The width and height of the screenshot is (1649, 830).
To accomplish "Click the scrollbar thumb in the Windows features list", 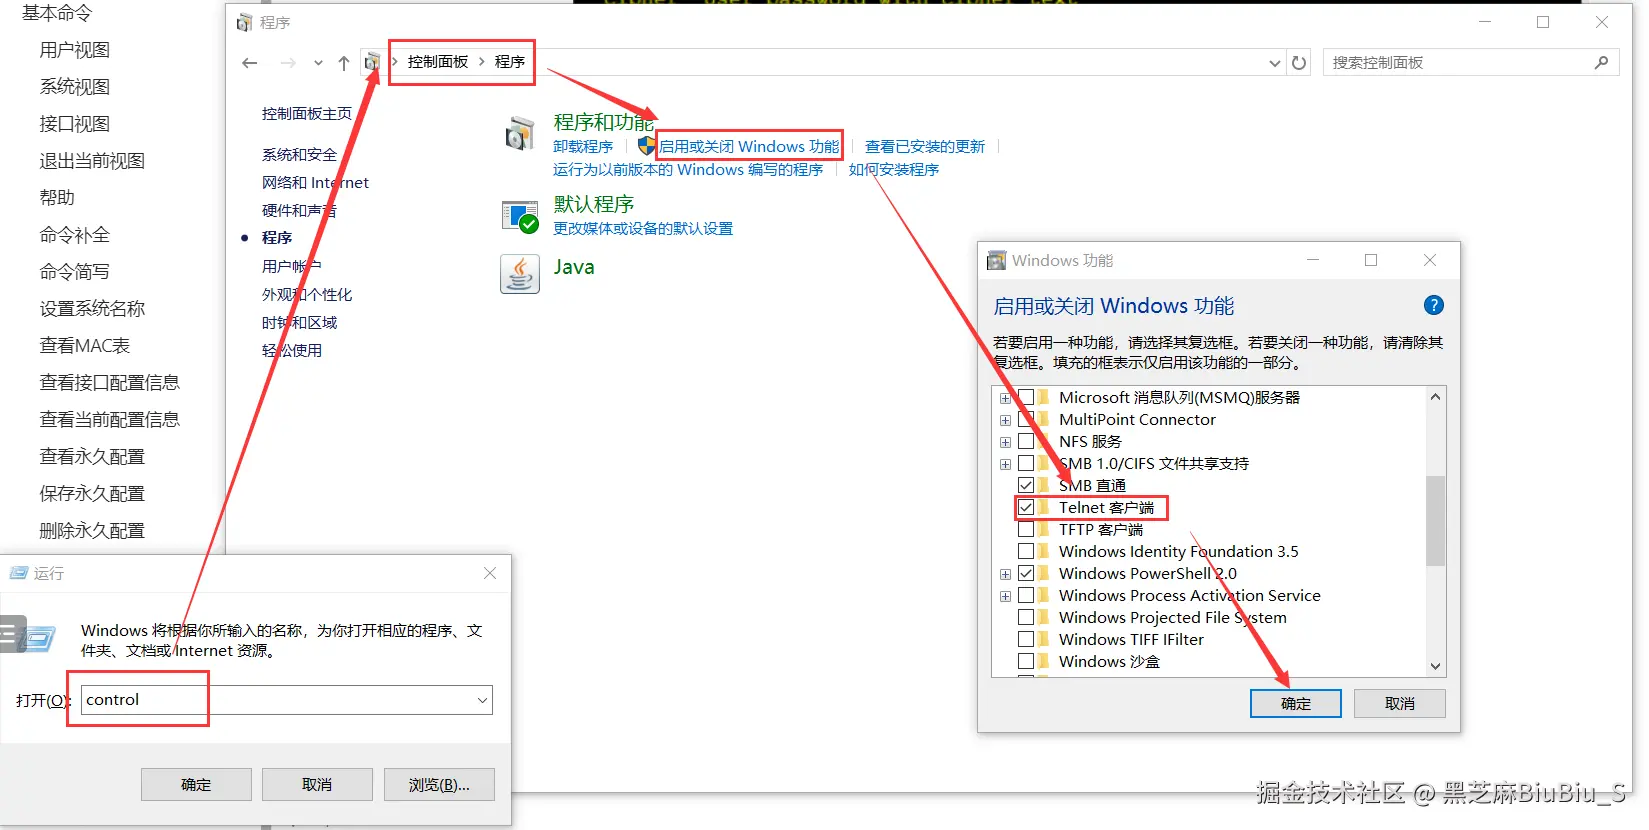I will pyautogui.click(x=1435, y=520).
